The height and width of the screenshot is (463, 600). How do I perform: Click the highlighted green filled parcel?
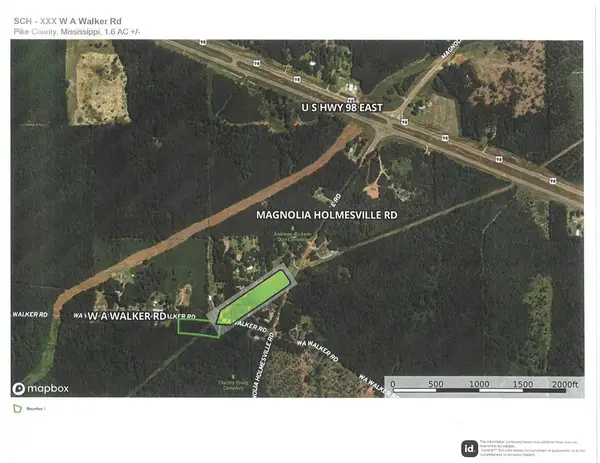pos(256,293)
